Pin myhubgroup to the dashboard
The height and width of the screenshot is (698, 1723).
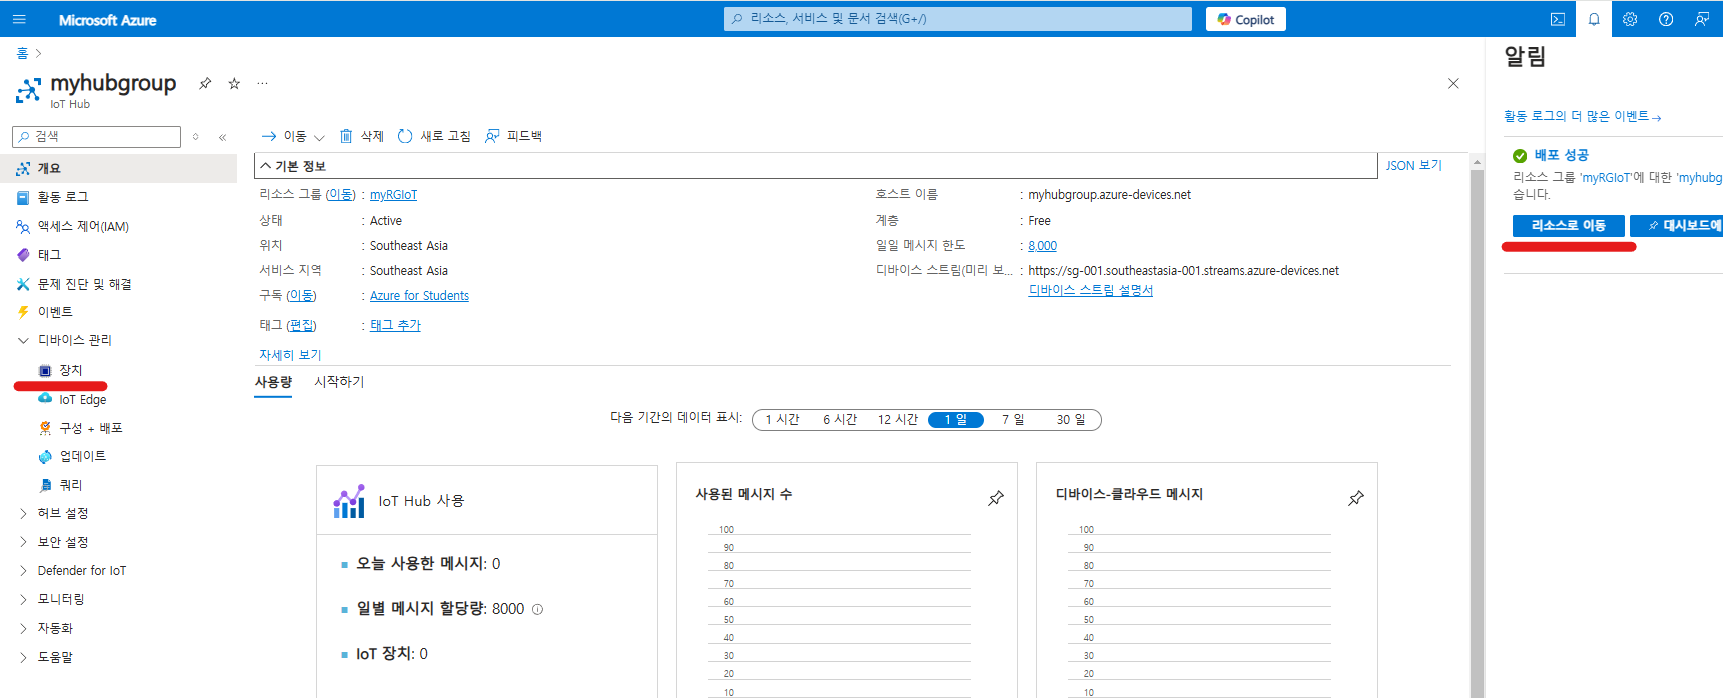(x=205, y=84)
